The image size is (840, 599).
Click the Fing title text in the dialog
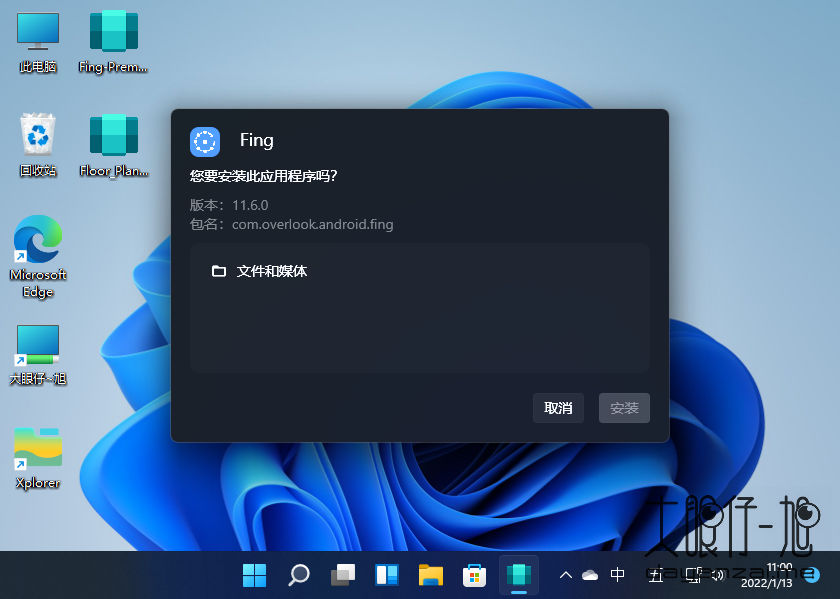(257, 140)
